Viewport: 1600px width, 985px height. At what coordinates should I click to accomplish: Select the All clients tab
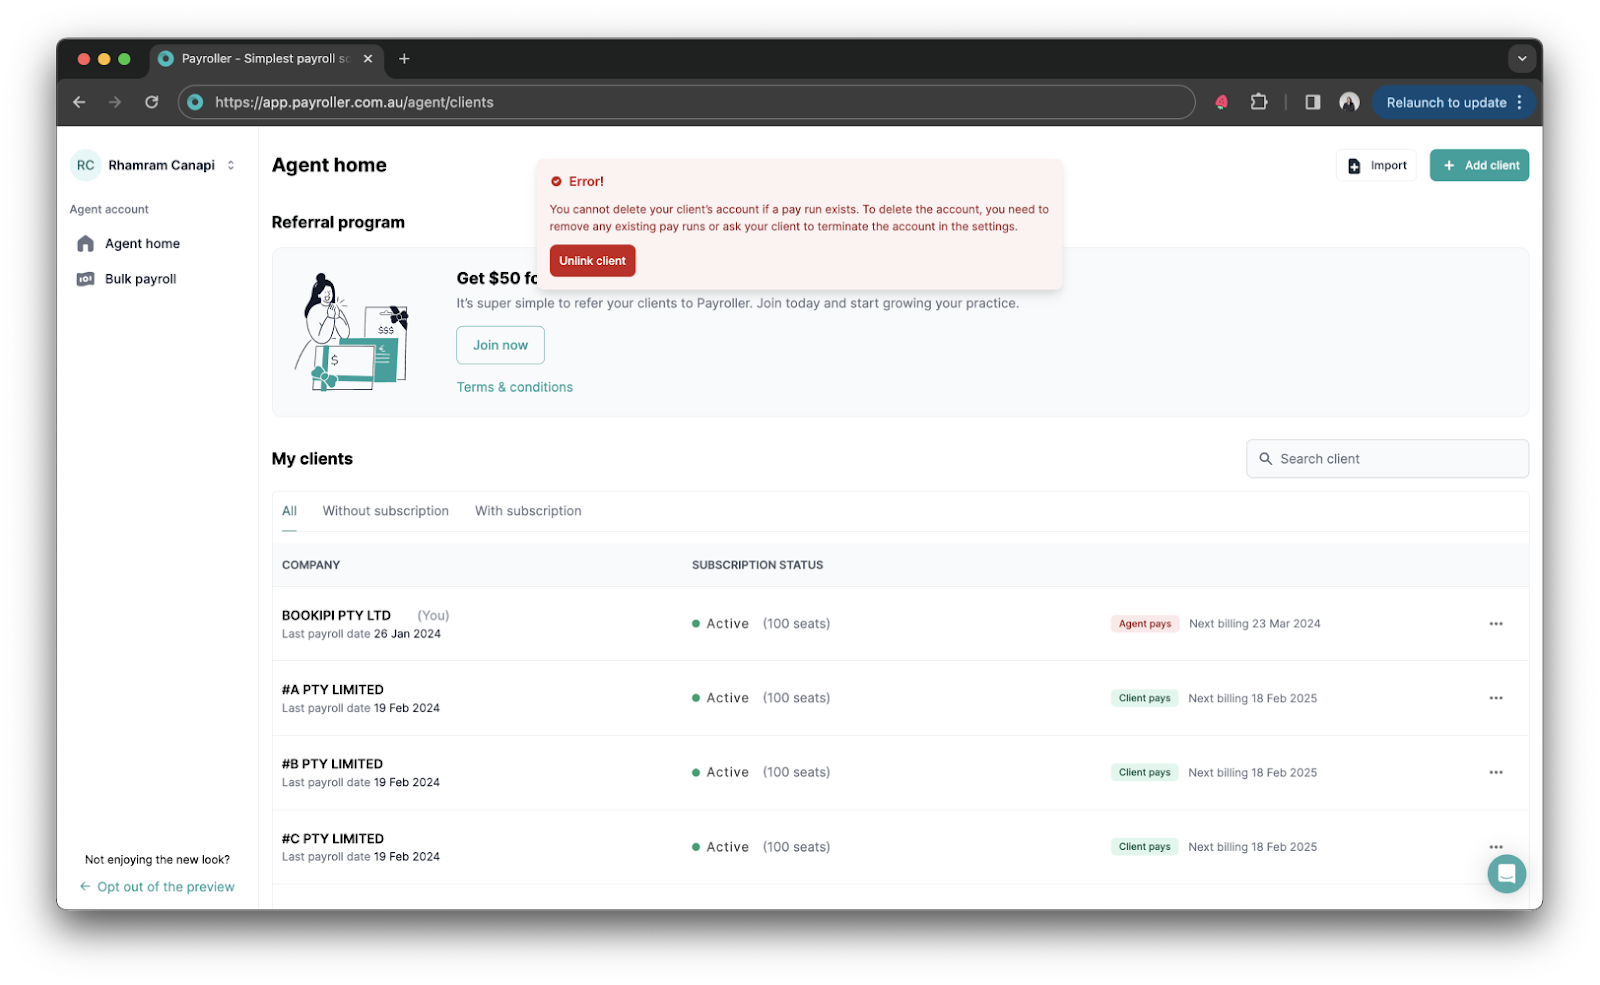pyautogui.click(x=289, y=511)
